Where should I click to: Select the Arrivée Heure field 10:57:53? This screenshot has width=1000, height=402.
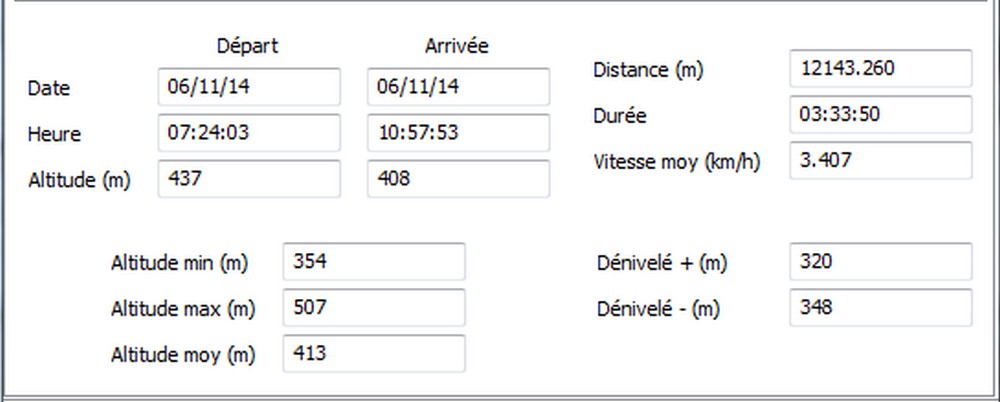pos(458,133)
